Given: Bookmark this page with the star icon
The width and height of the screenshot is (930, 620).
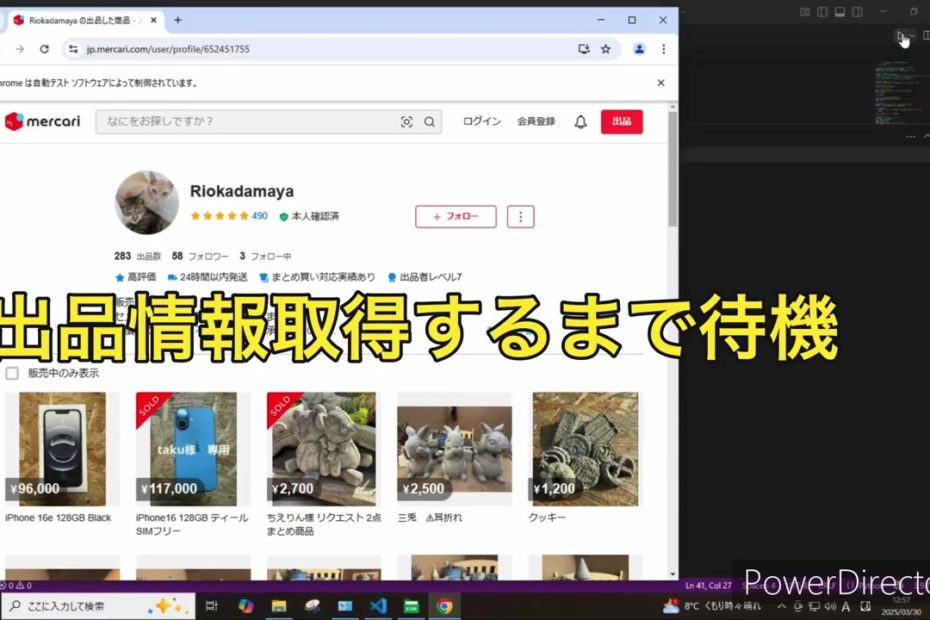Looking at the screenshot, I should click(606, 48).
